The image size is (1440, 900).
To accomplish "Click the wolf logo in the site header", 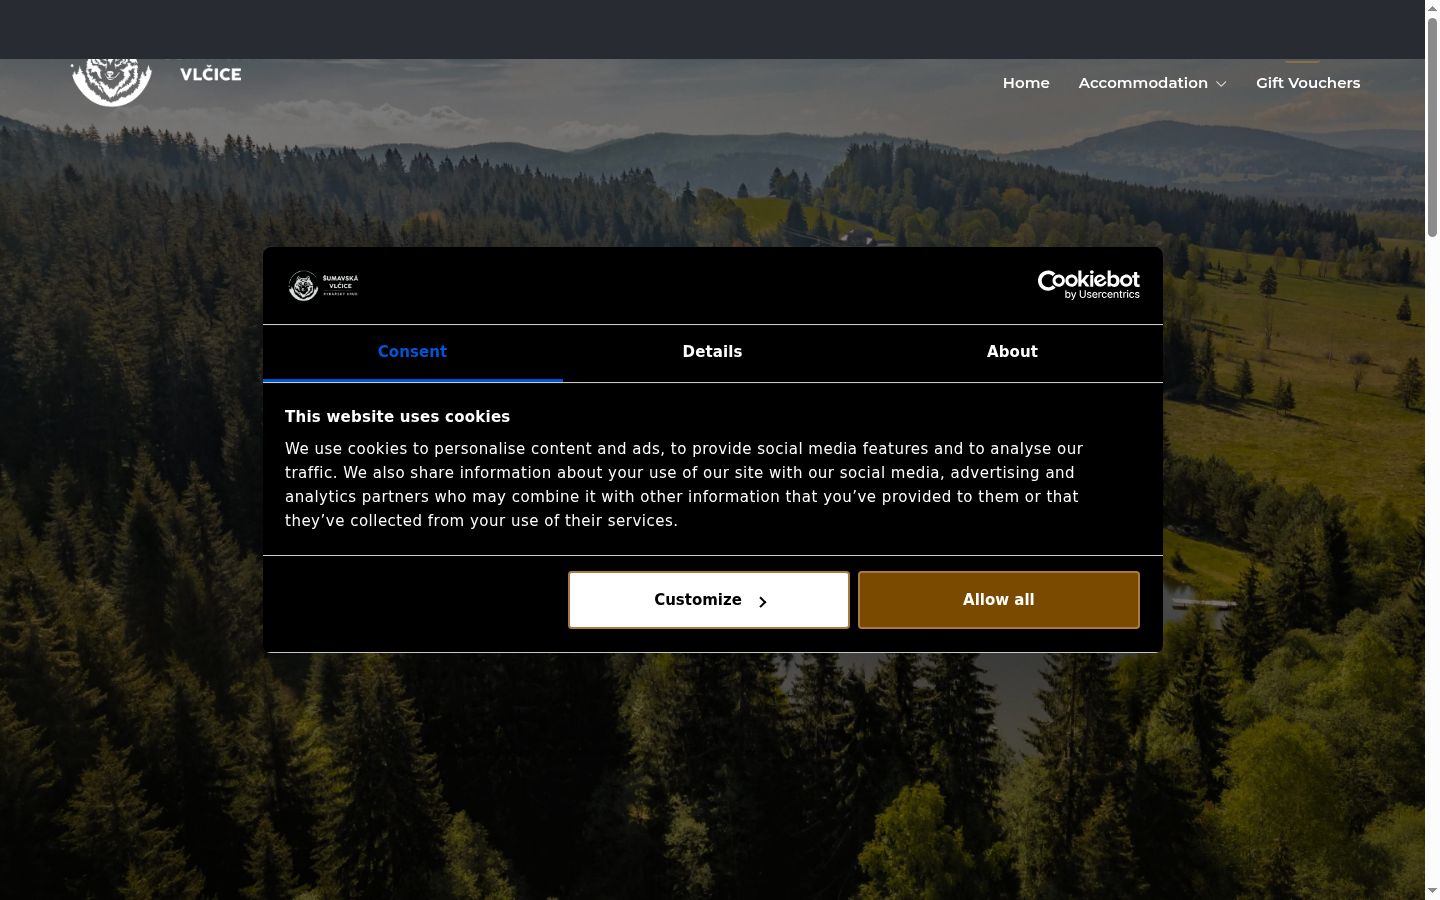I will 111,82.
